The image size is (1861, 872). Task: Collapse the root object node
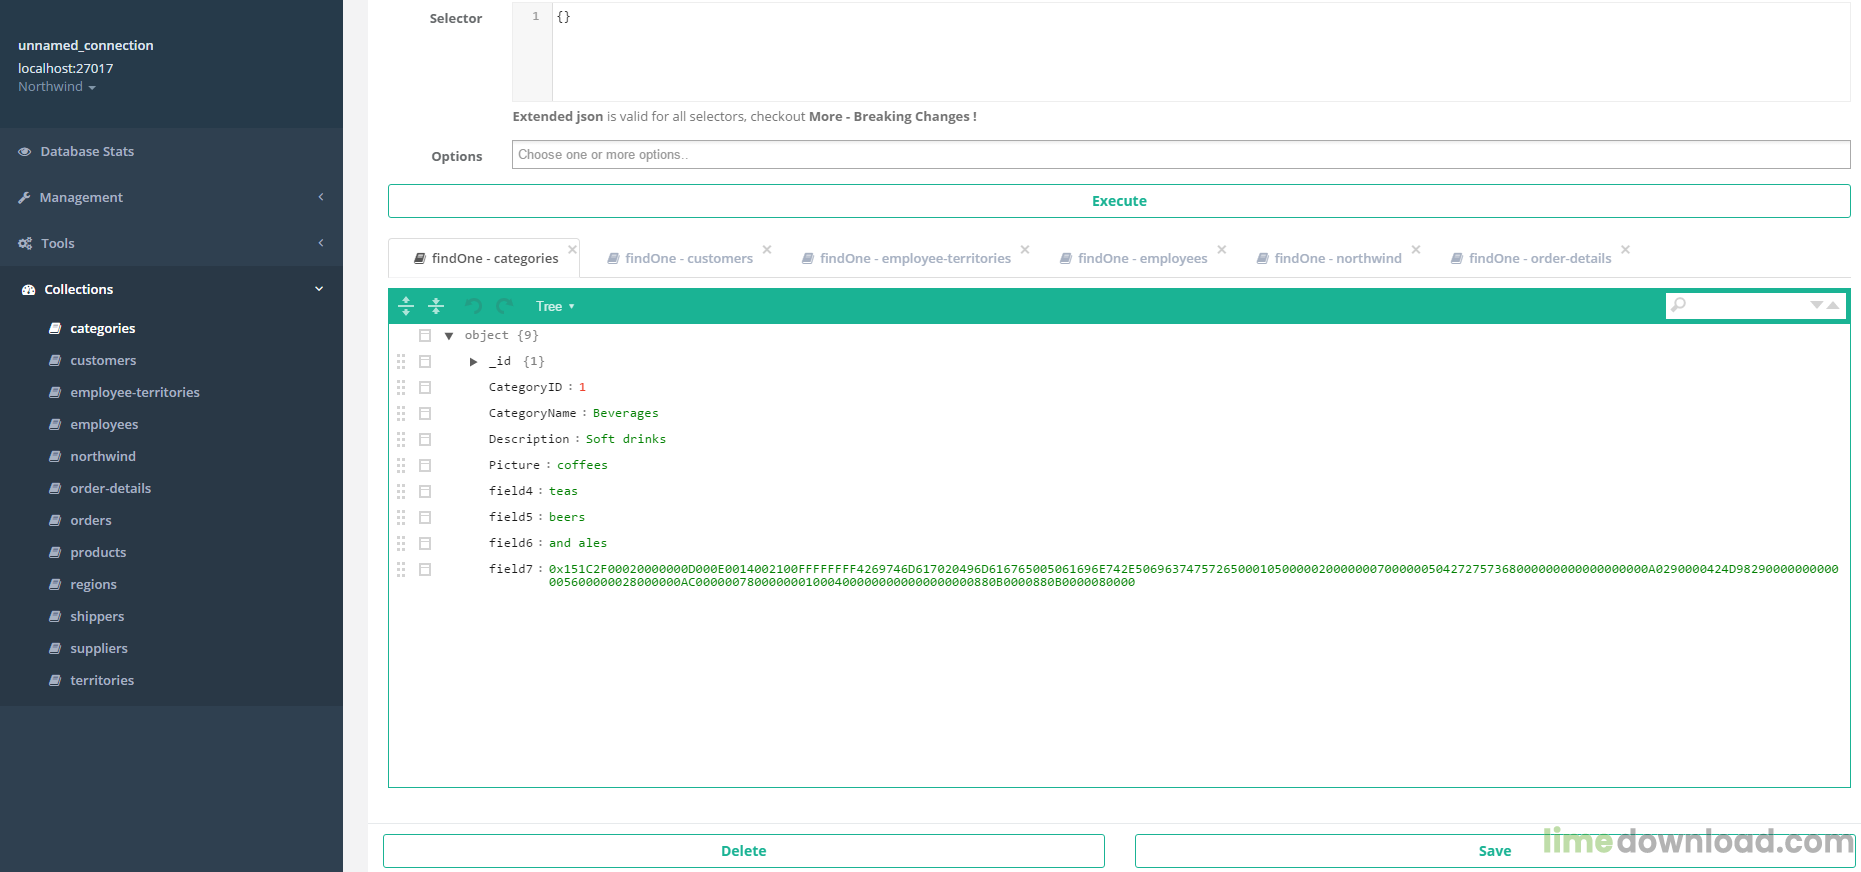[449, 336]
